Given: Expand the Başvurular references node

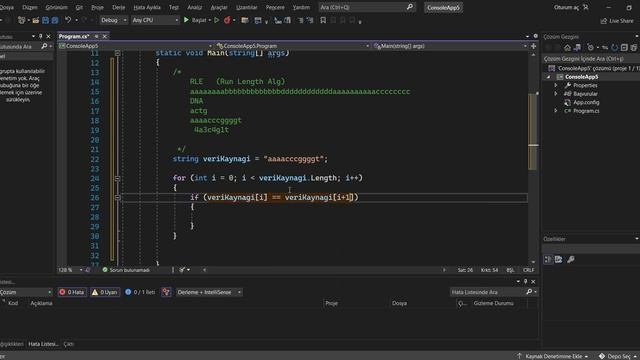Looking at the screenshot, I should coord(556,94).
